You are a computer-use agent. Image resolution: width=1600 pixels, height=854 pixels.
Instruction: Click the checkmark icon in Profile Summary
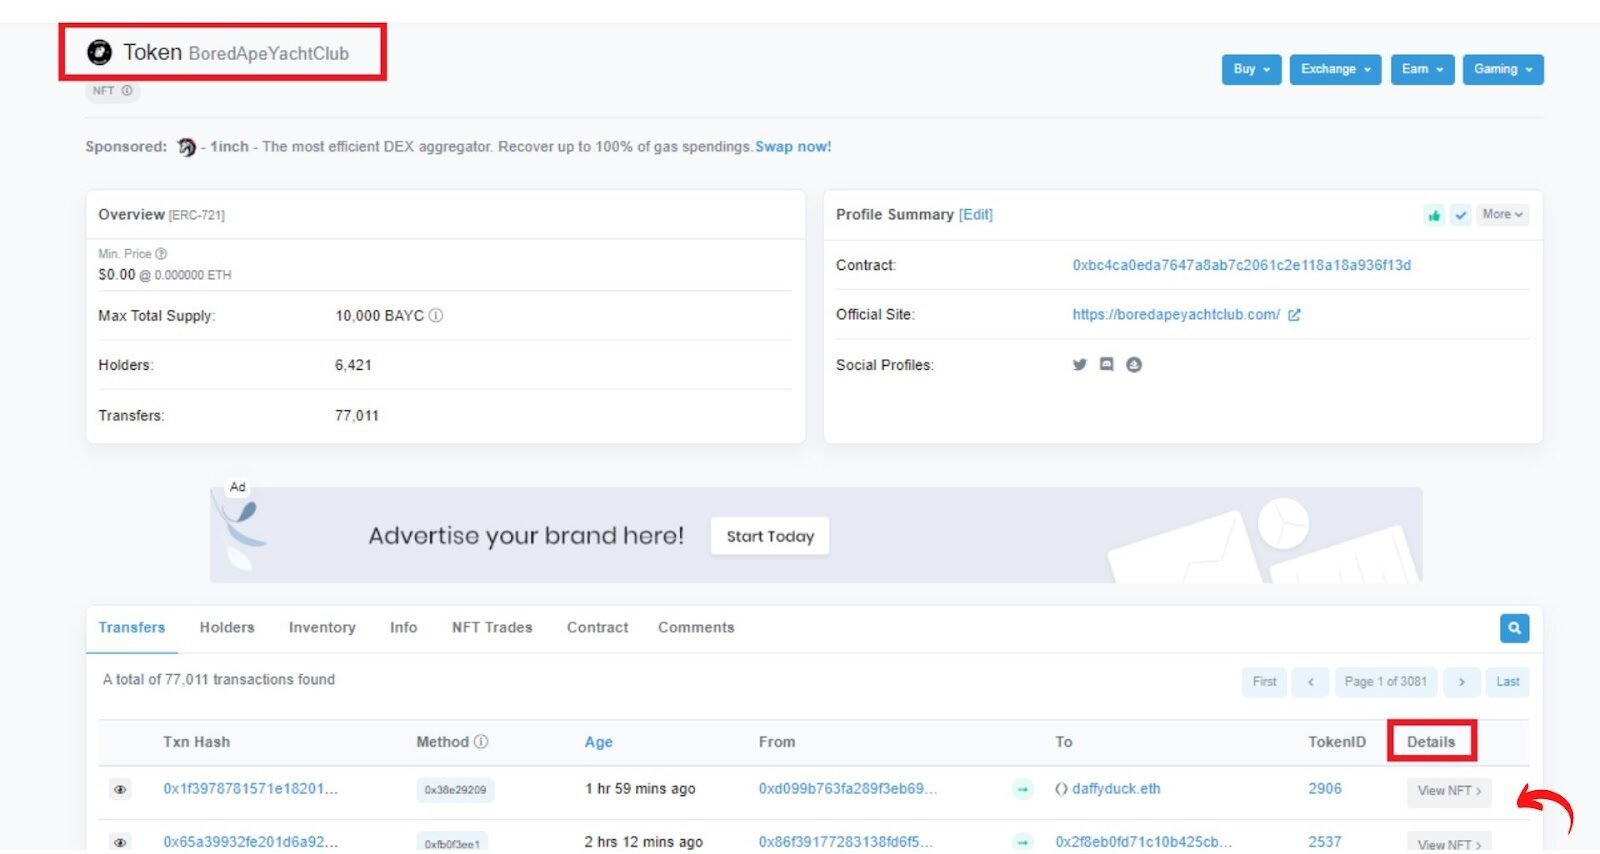1461,215
